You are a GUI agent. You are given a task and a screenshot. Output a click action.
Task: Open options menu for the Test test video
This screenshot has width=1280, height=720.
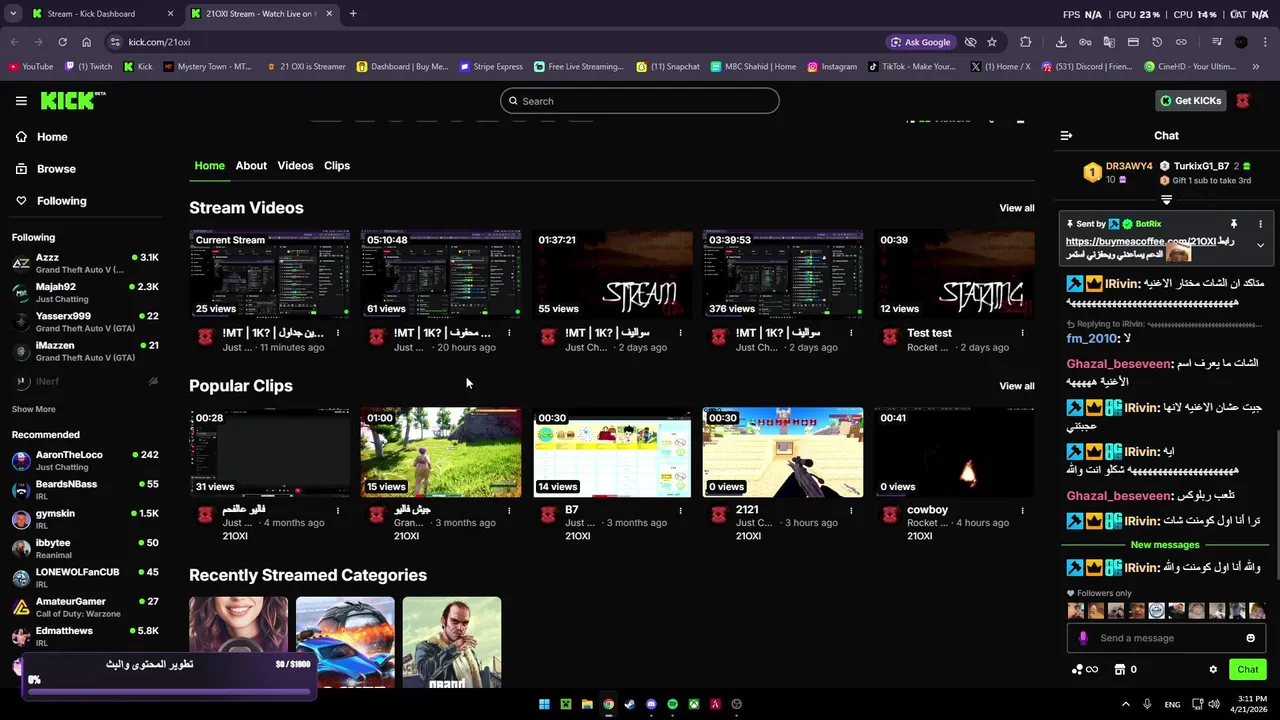pyautogui.click(x=1022, y=333)
